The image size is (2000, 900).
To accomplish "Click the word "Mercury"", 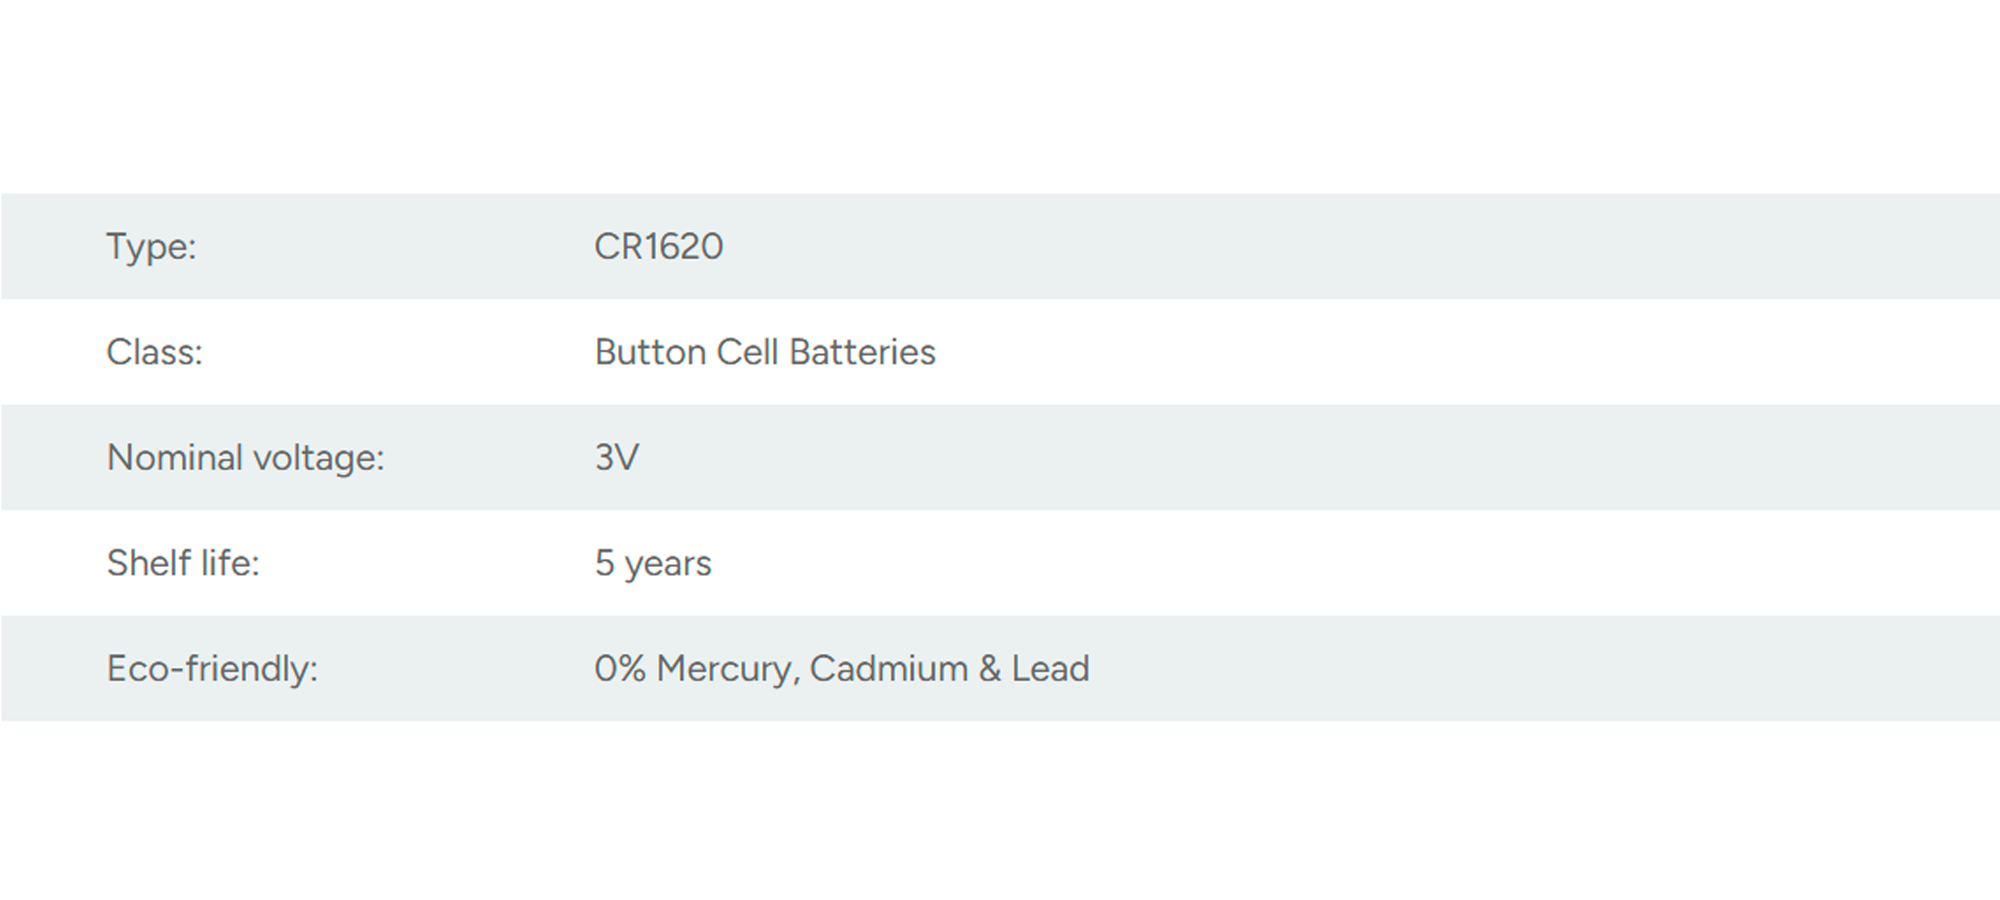I will tap(728, 669).
